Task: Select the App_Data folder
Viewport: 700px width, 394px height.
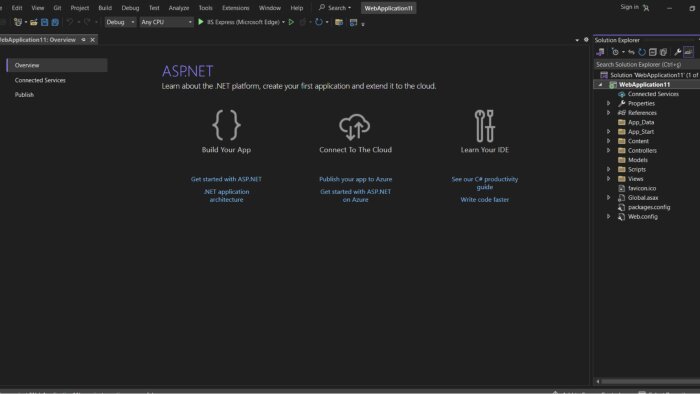Action: [641, 122]
